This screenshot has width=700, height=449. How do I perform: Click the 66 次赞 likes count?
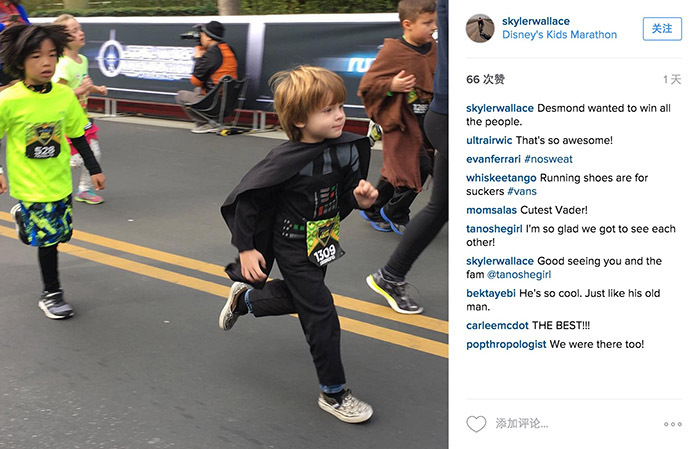pyautogui.click(x=485, y=79)
